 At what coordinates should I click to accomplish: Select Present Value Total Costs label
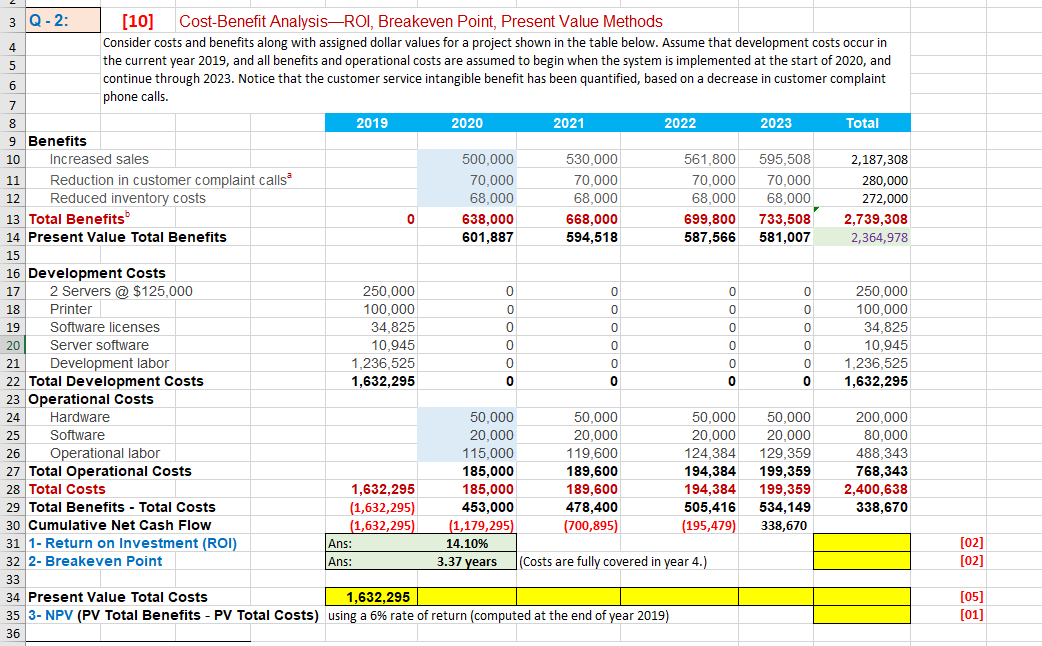(118, 597)
